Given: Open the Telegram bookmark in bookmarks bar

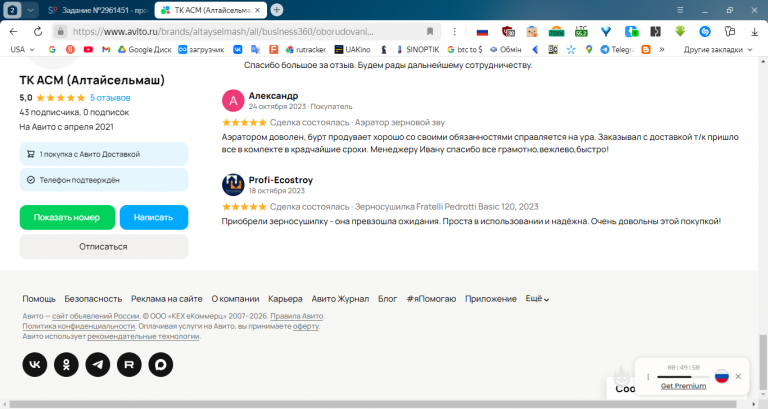Looking at the screenshot, I should point(617,49).
